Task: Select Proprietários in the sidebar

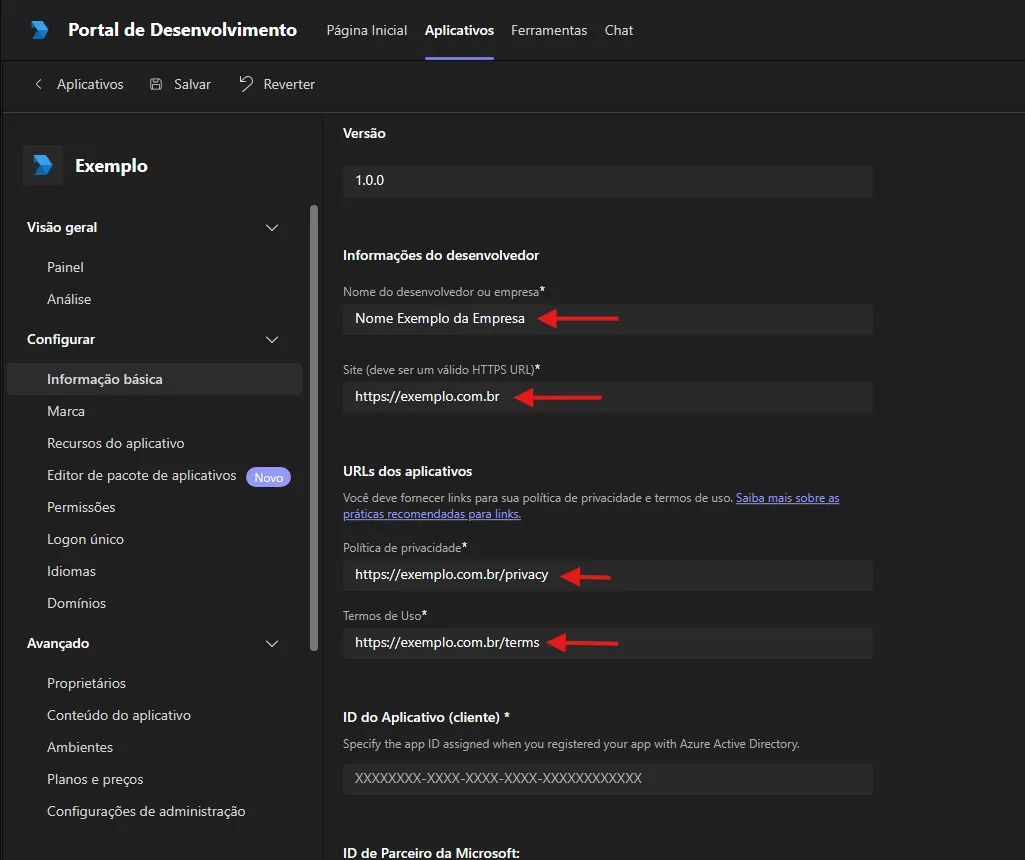Action: (86, 683)
